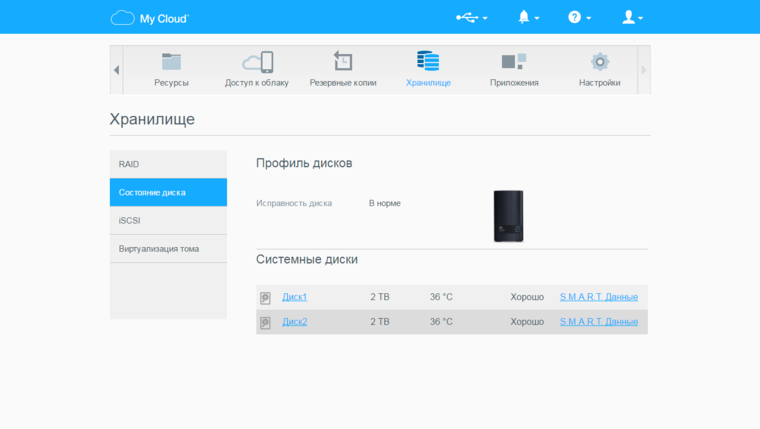
Task: Click 'Хорошо' status in Диск2 row
Action: tap(527, 321)
